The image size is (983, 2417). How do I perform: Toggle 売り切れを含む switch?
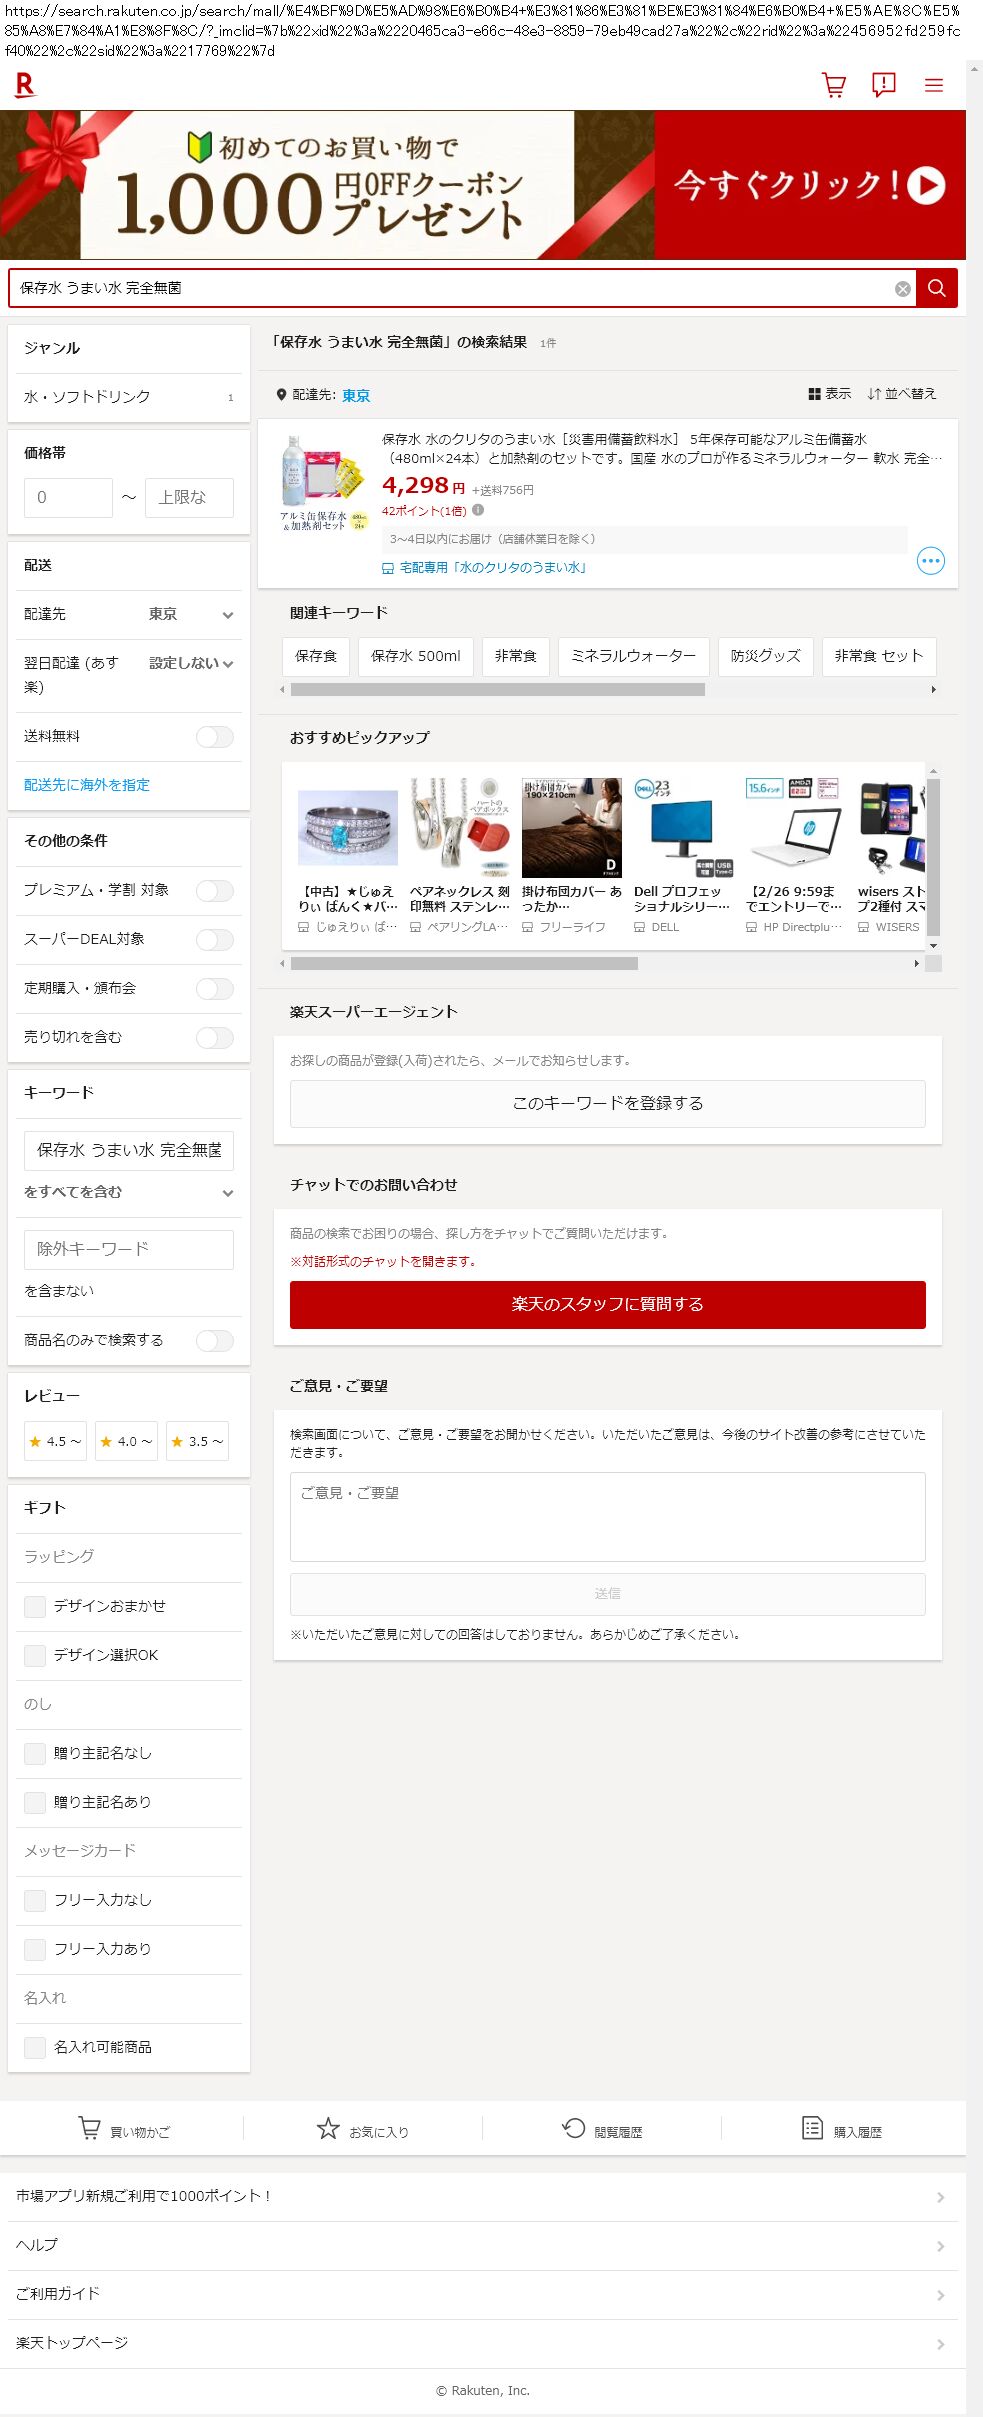[215, 1037]
